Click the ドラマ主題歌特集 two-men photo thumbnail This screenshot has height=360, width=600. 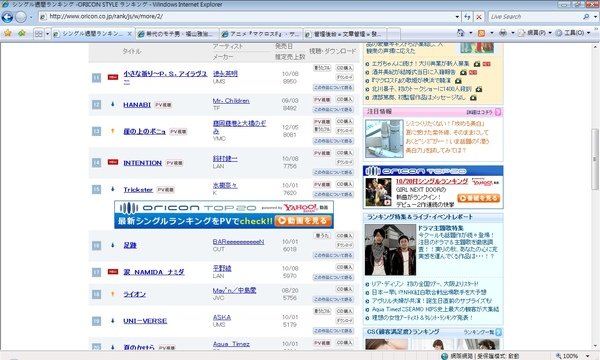(x=390, y=250)
